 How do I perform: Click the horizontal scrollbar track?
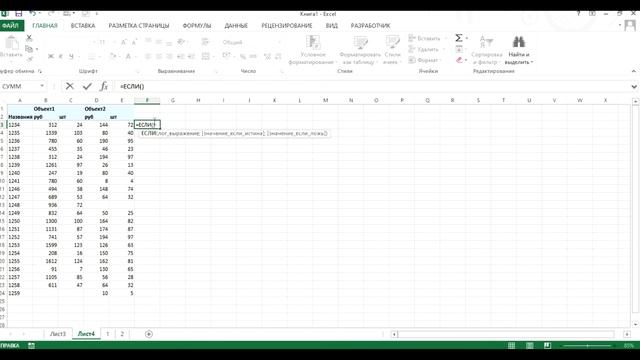pyautogui.click(x=506, y=334)
